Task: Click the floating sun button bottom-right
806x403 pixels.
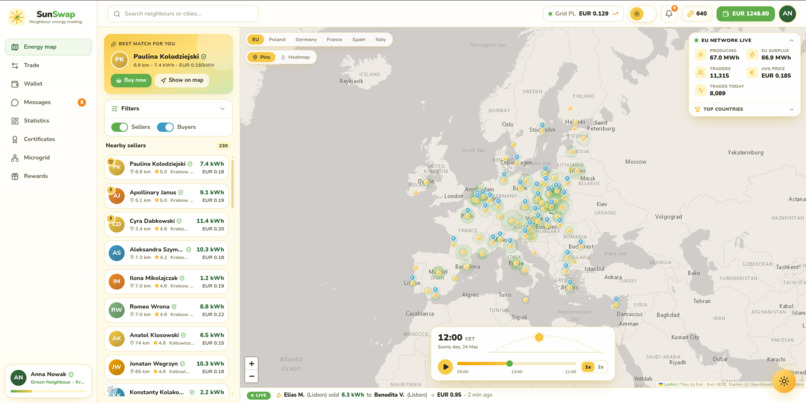Action: pos(784,381)
